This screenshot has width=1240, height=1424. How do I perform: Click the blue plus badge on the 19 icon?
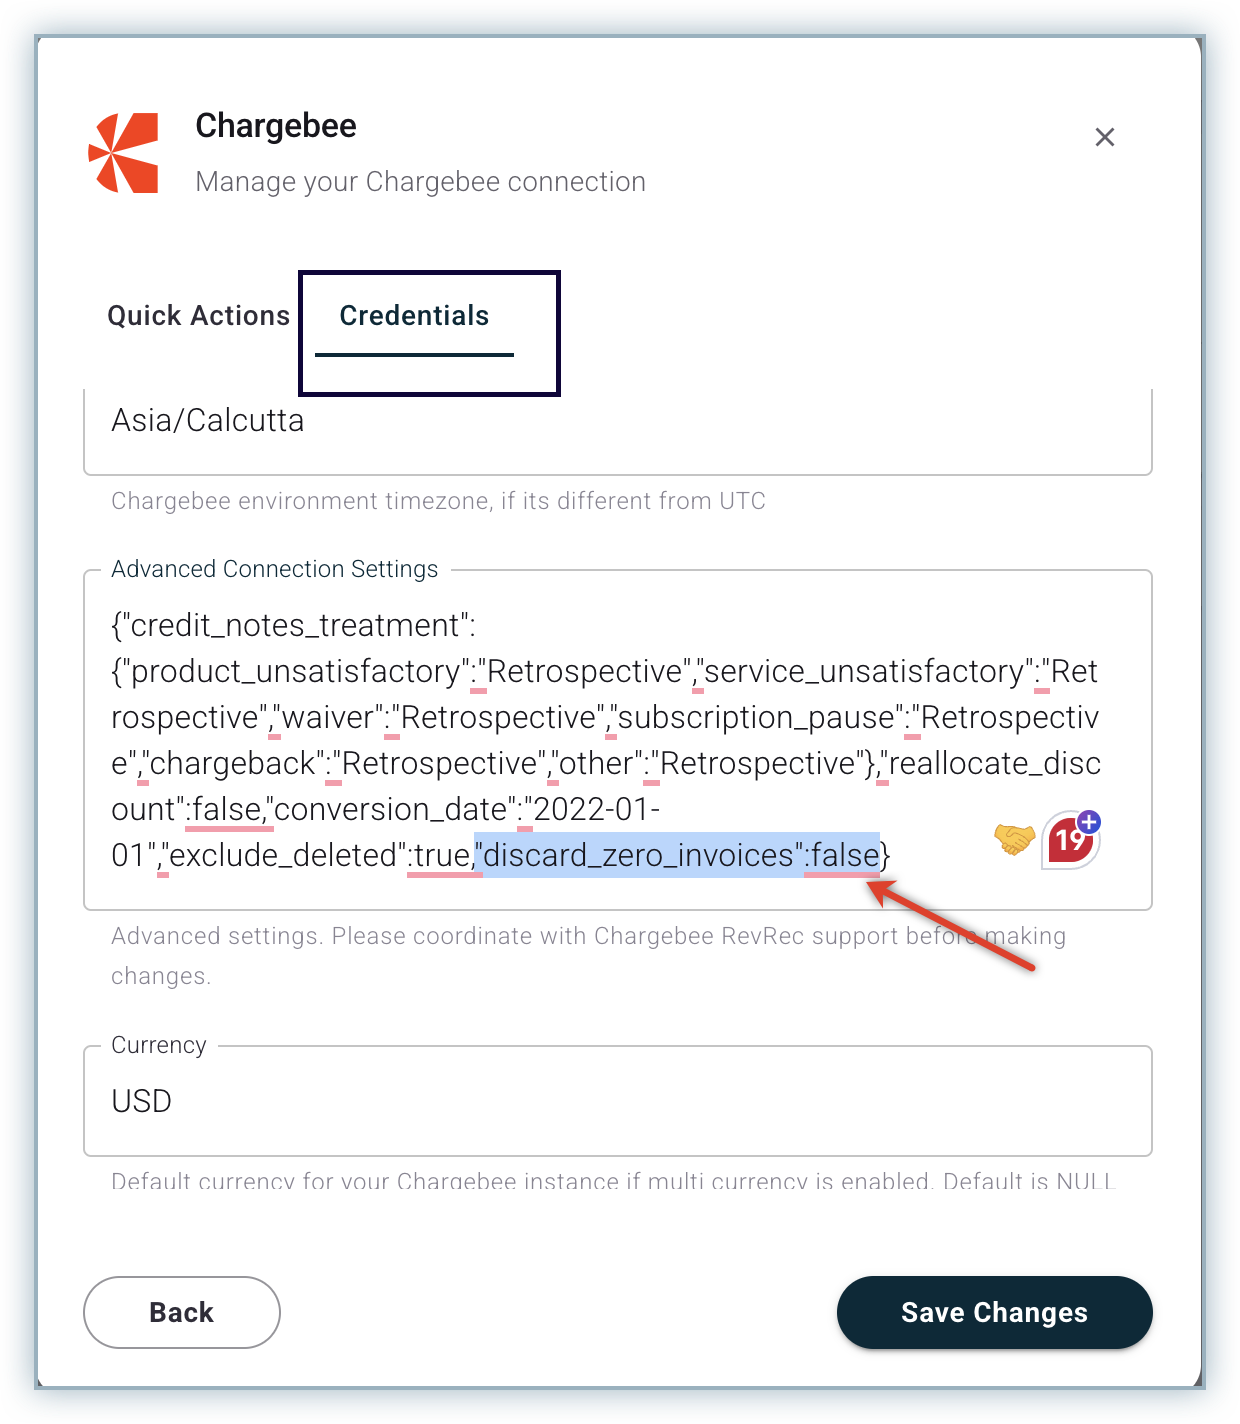tap(1089, 822)
